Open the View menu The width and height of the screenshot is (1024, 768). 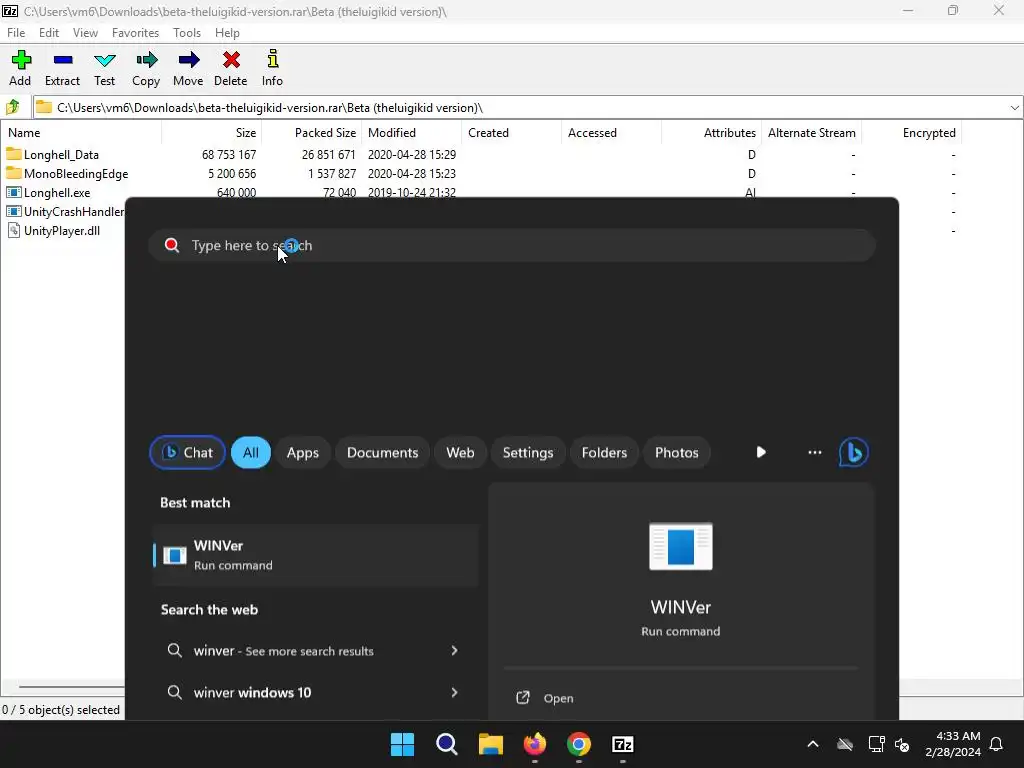pos(86,33)
